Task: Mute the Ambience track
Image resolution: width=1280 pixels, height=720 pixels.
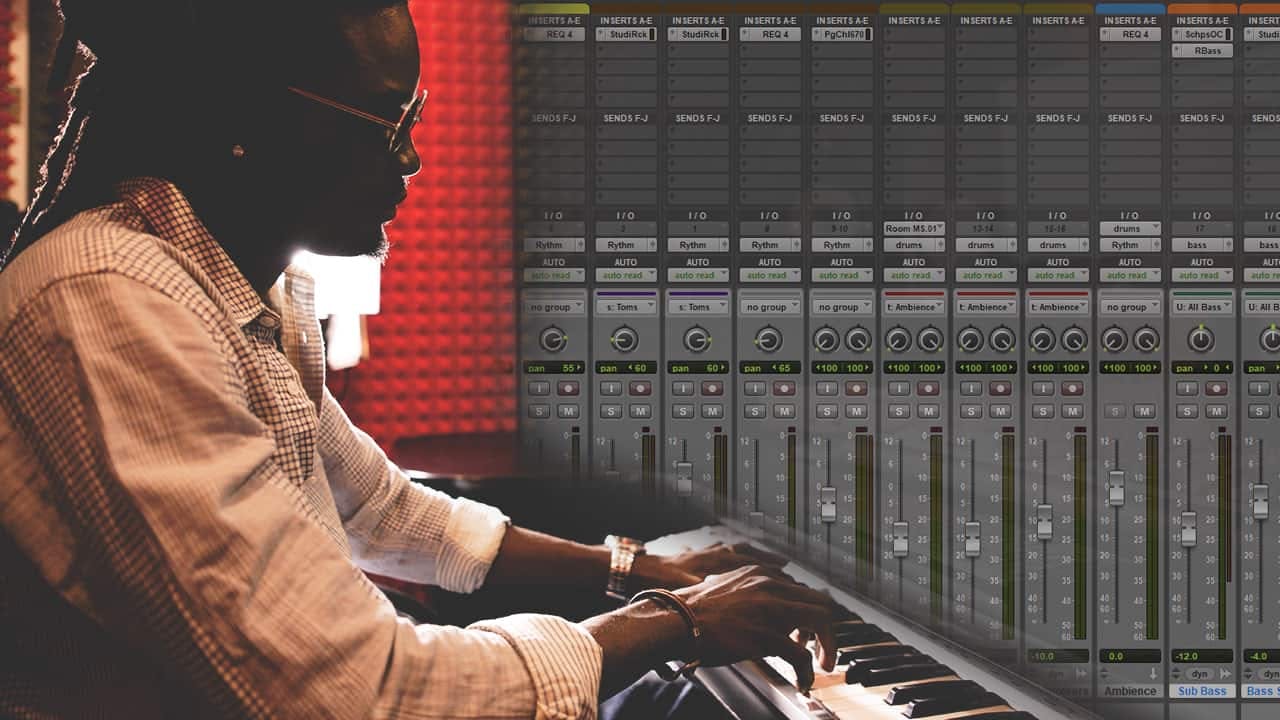Action: (x=1144, y=411)
